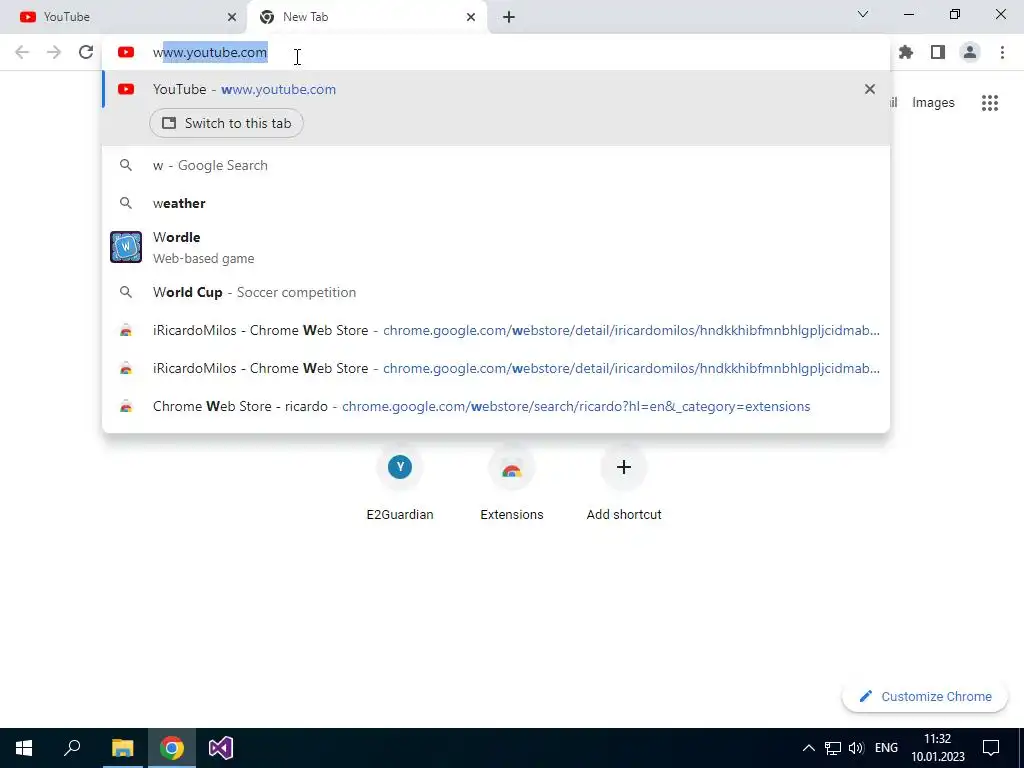Image resolution: width=1024 pixels, height=768 pixels.
Task: Switch to the YouTube browser tab
Action: [124, 17]
